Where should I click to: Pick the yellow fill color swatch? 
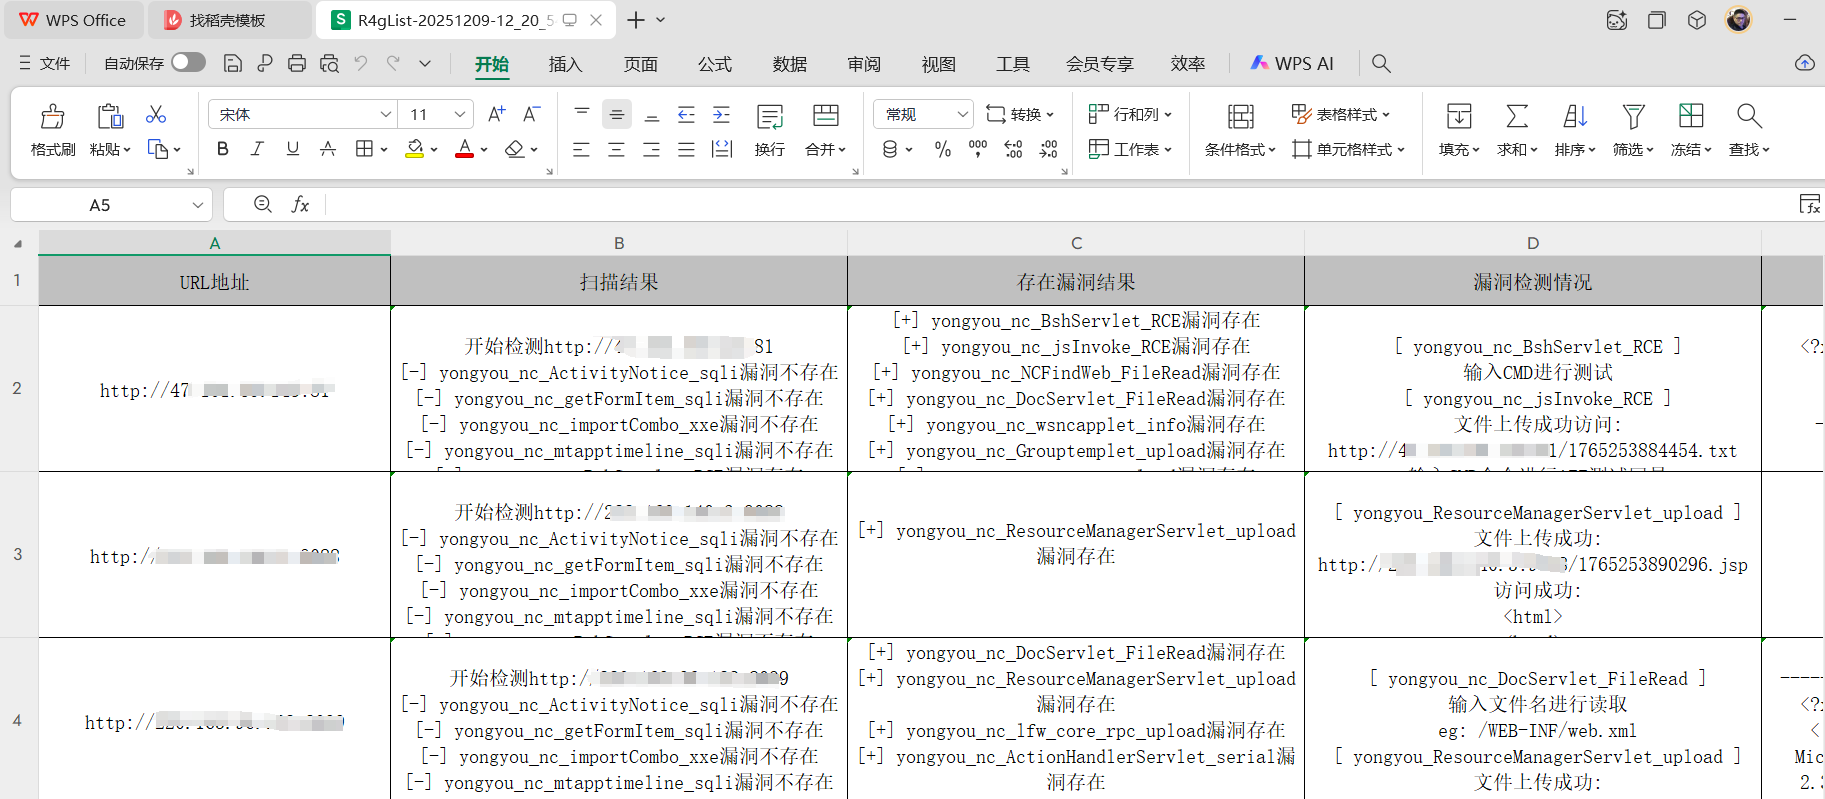point(414,149)
